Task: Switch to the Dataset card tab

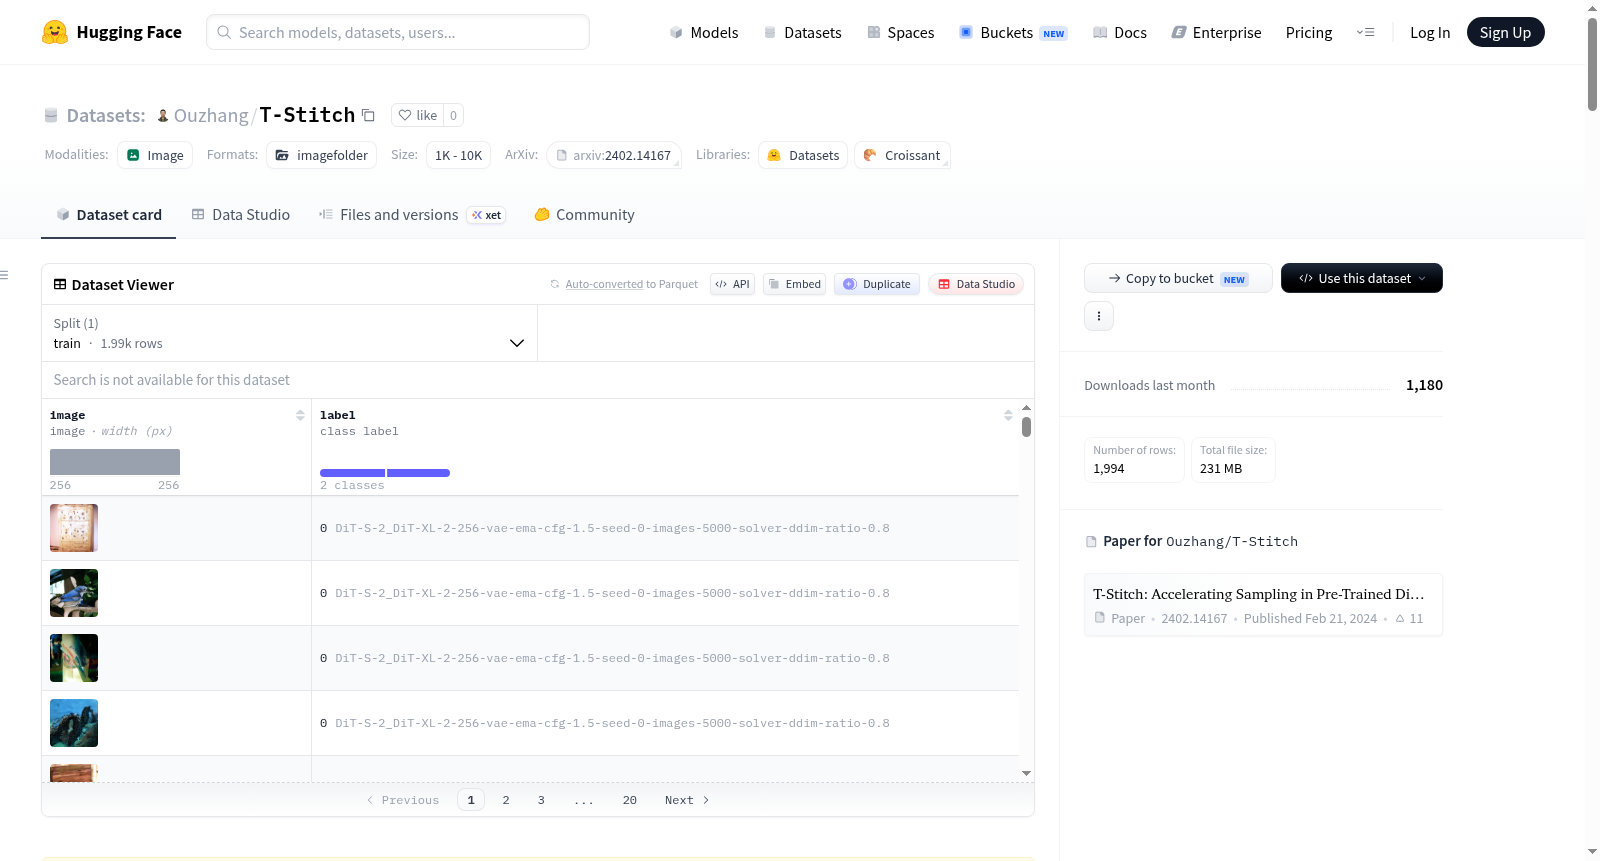Action: 109,215
